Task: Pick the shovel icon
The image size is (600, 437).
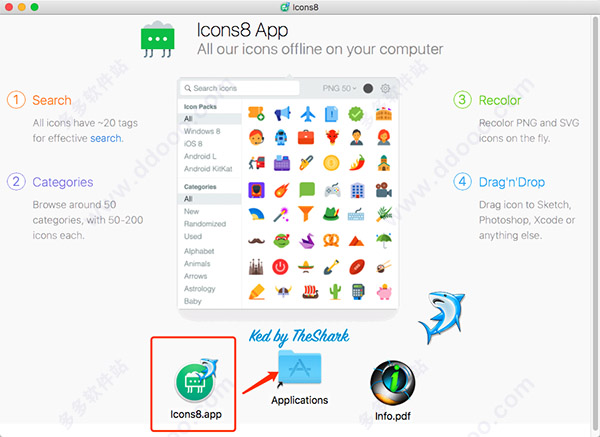Action: tap(331, 267)
